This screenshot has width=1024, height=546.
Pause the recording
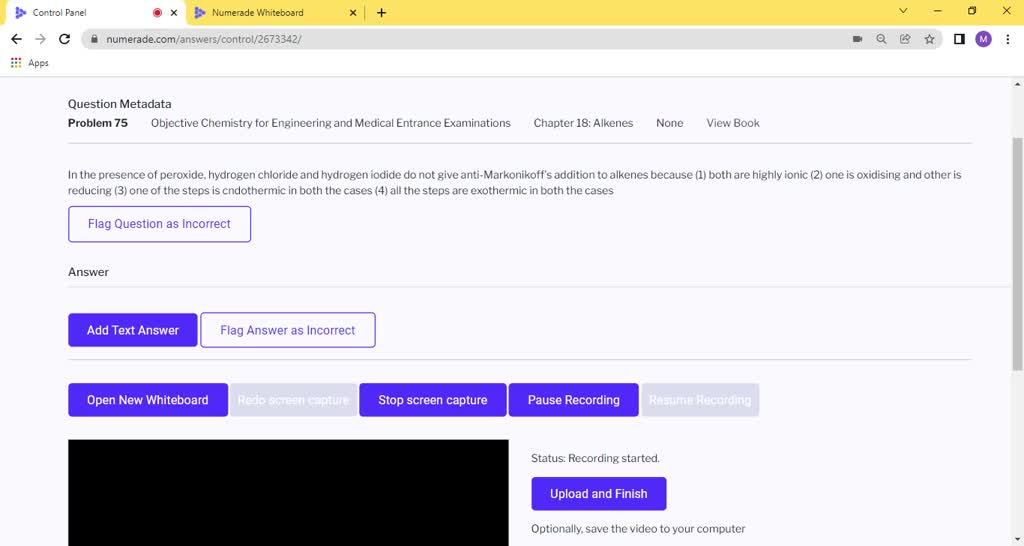coord(573,400)
